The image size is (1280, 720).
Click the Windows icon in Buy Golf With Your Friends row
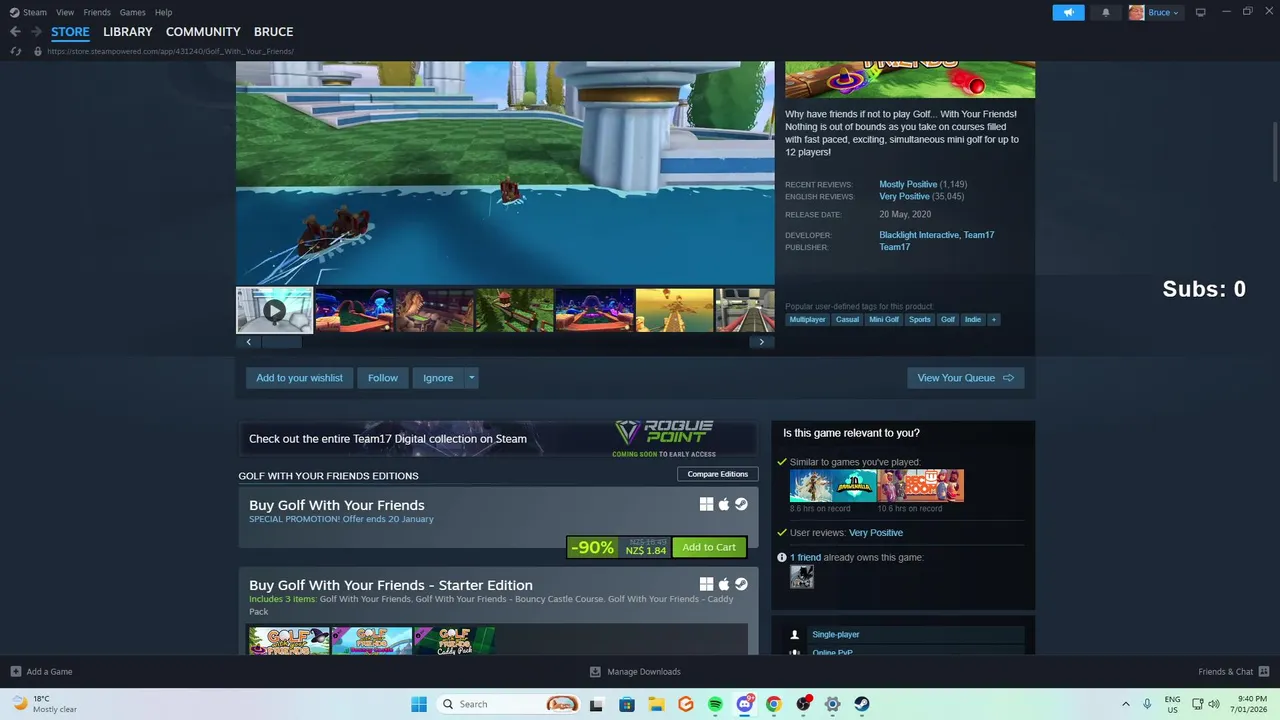tap(706, 504)
